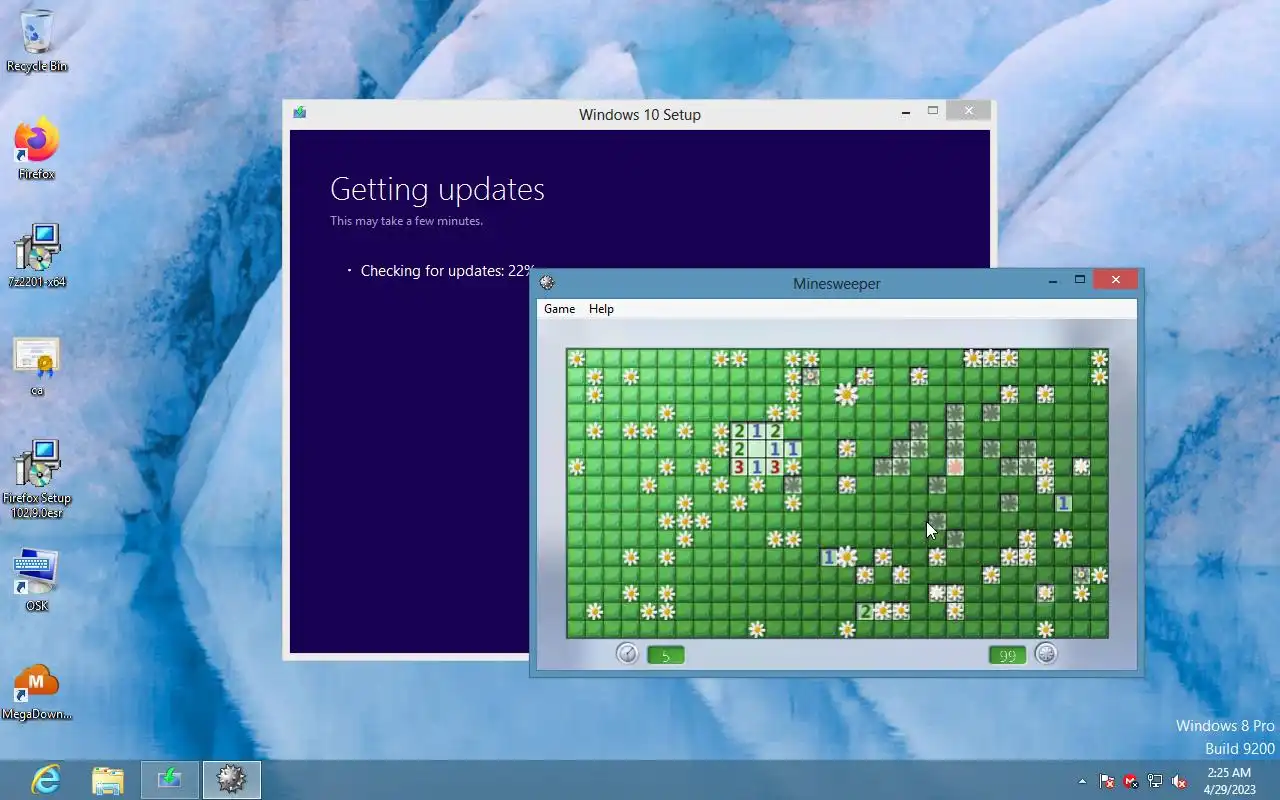This screenshot has width=1280, height=800.
Task: Click the Checking for updates progress text
Action: point(447,271)
